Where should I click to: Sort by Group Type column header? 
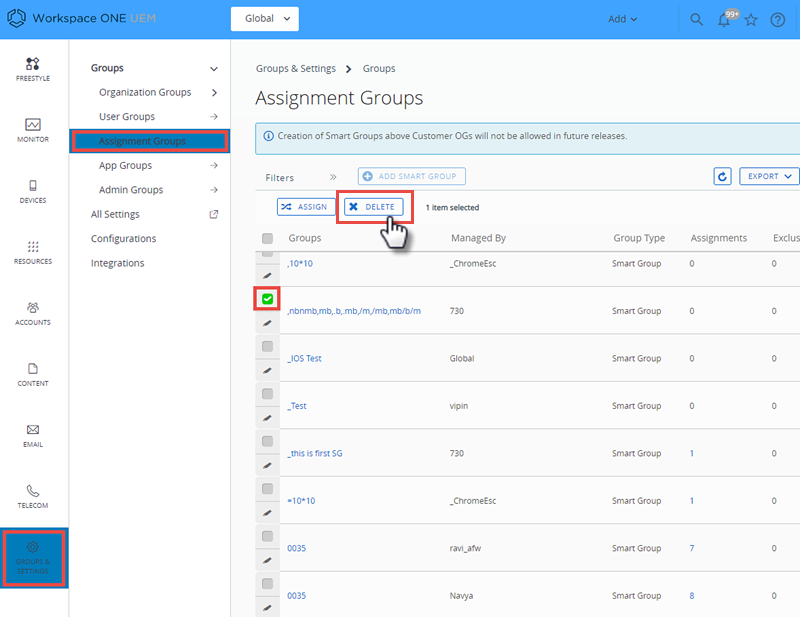coord(639,238)
